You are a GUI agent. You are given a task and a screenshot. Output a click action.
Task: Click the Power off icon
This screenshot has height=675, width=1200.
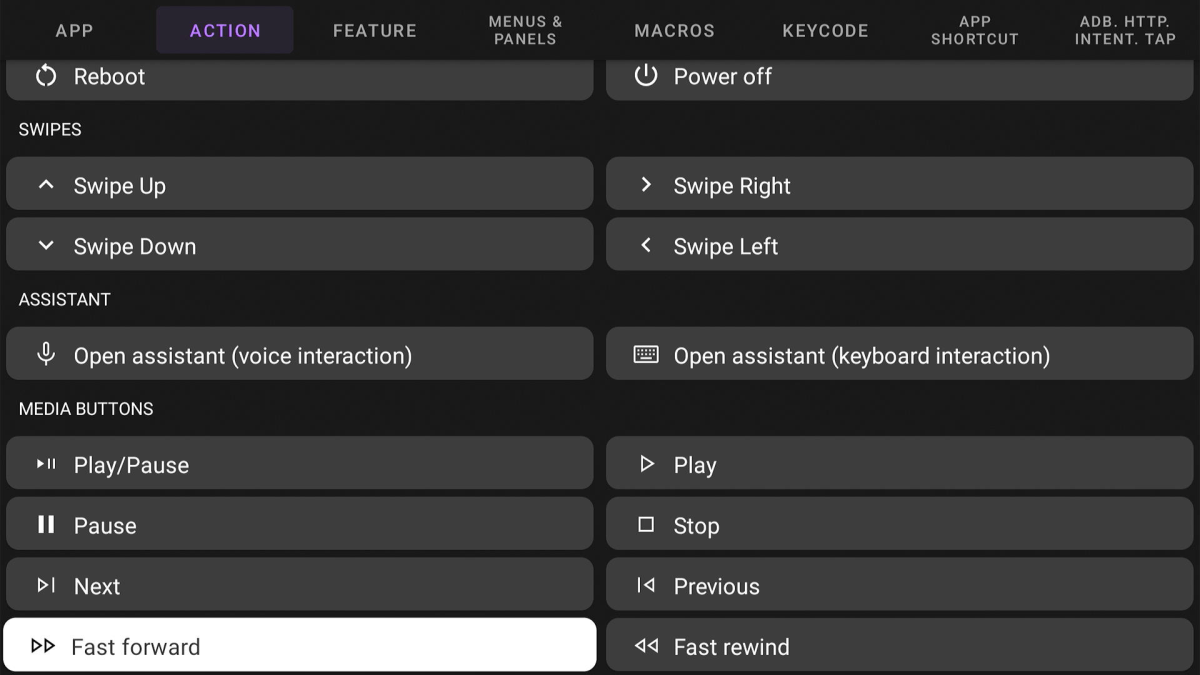[x=646, y=76]
